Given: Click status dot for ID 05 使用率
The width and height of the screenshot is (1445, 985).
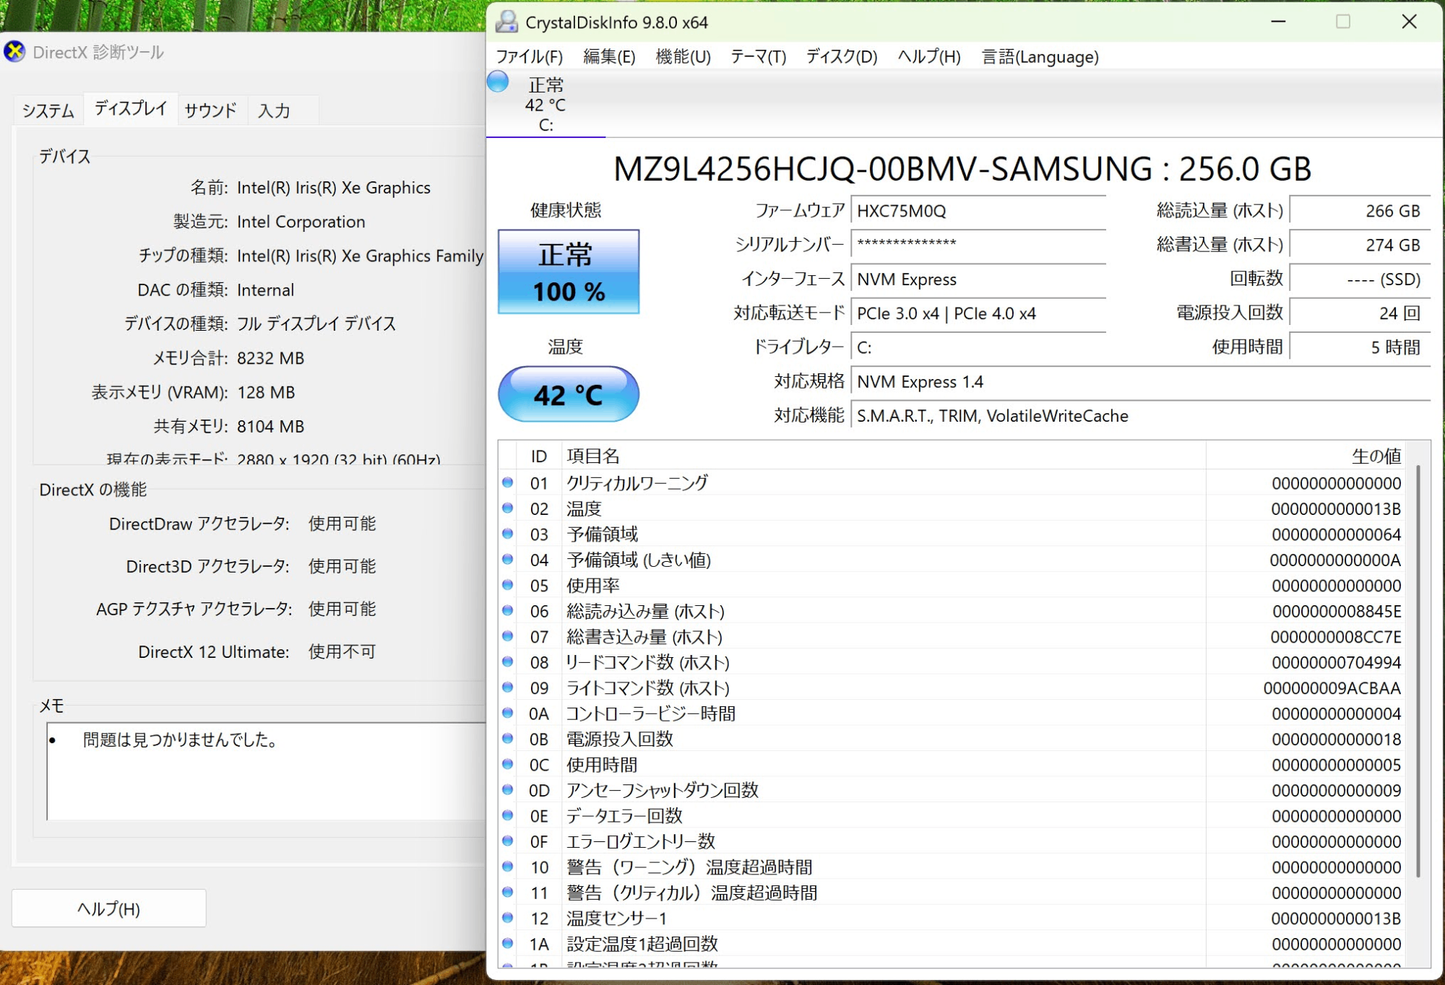Looking at the screenshot, I should [x=508, y=585].
